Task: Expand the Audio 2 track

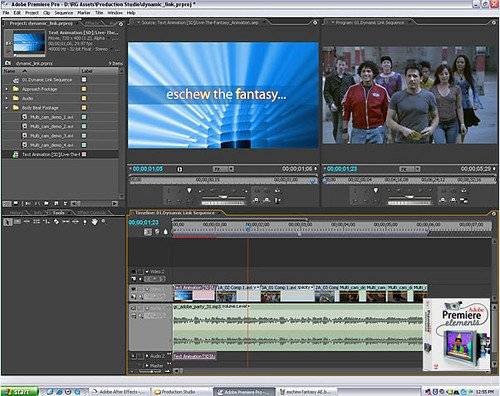Action: (147, 356)
